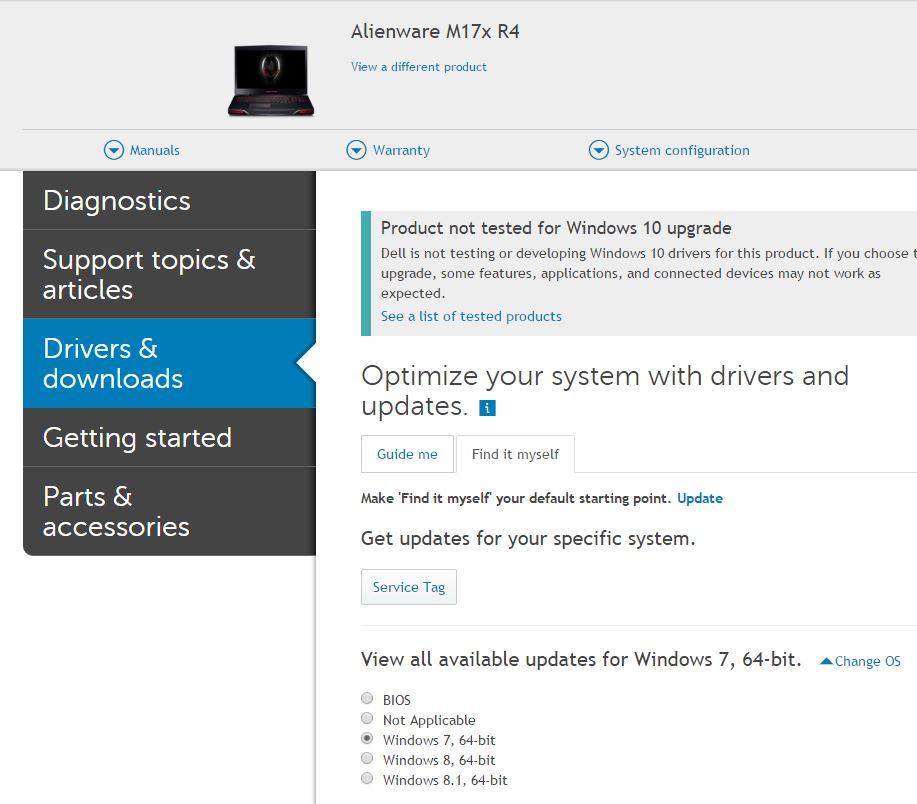Open Parts & accessories section
Viewport: 917px width, 804px height.
coord(170,511)
